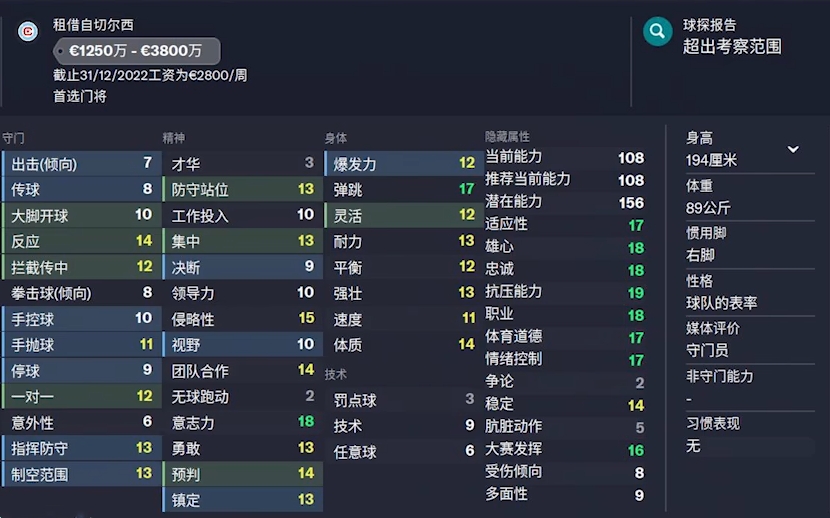Screen dimensions: 830x518
Task: Select the 爆发力 physical attribute row
Action: (x=404, y=163)
